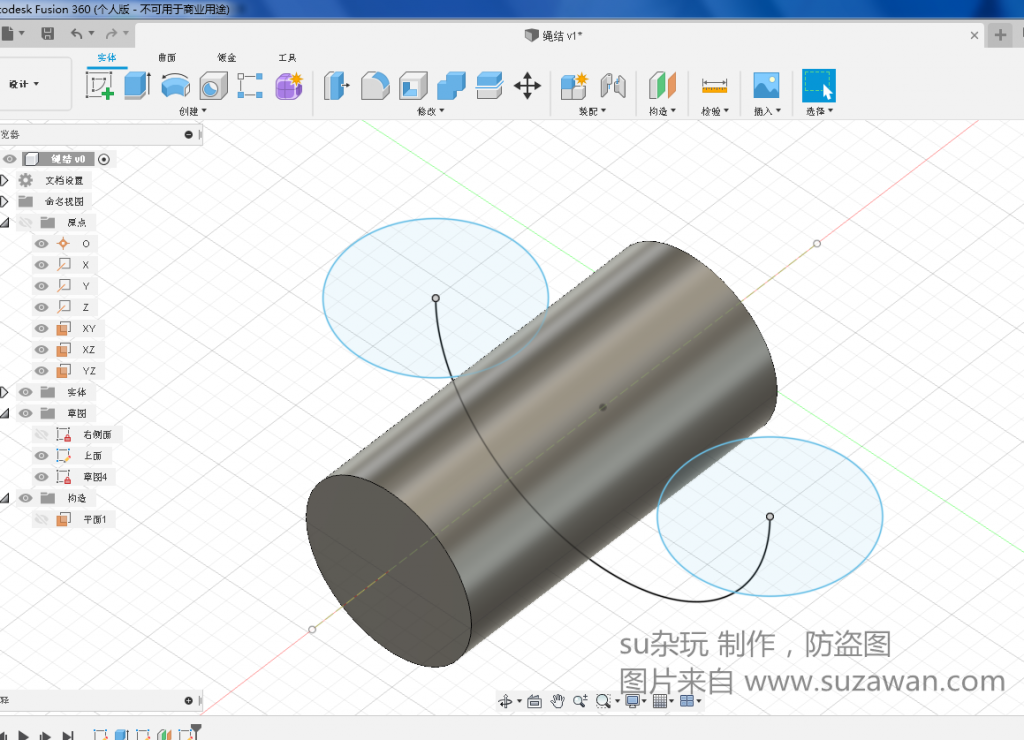Click the Offset Plane construct icon

click(662, 86)
